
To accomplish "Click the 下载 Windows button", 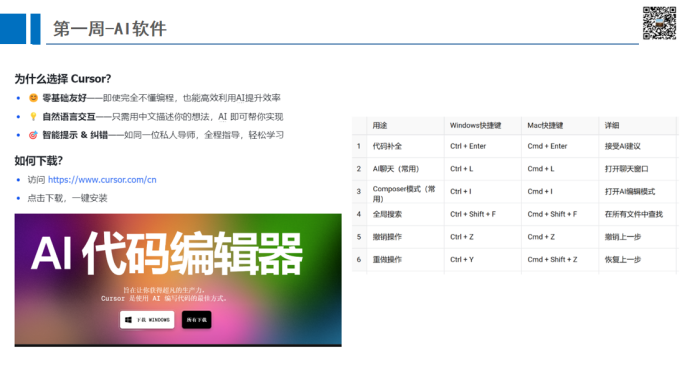I will pos(147,320).
